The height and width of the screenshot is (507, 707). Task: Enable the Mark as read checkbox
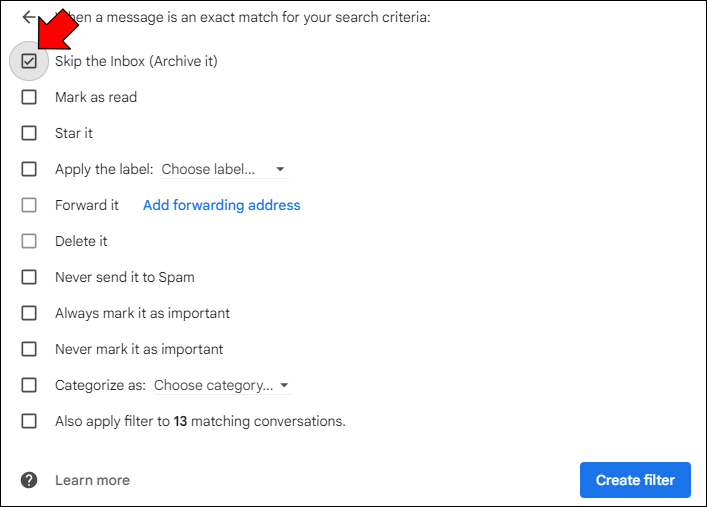pos(29,97)
